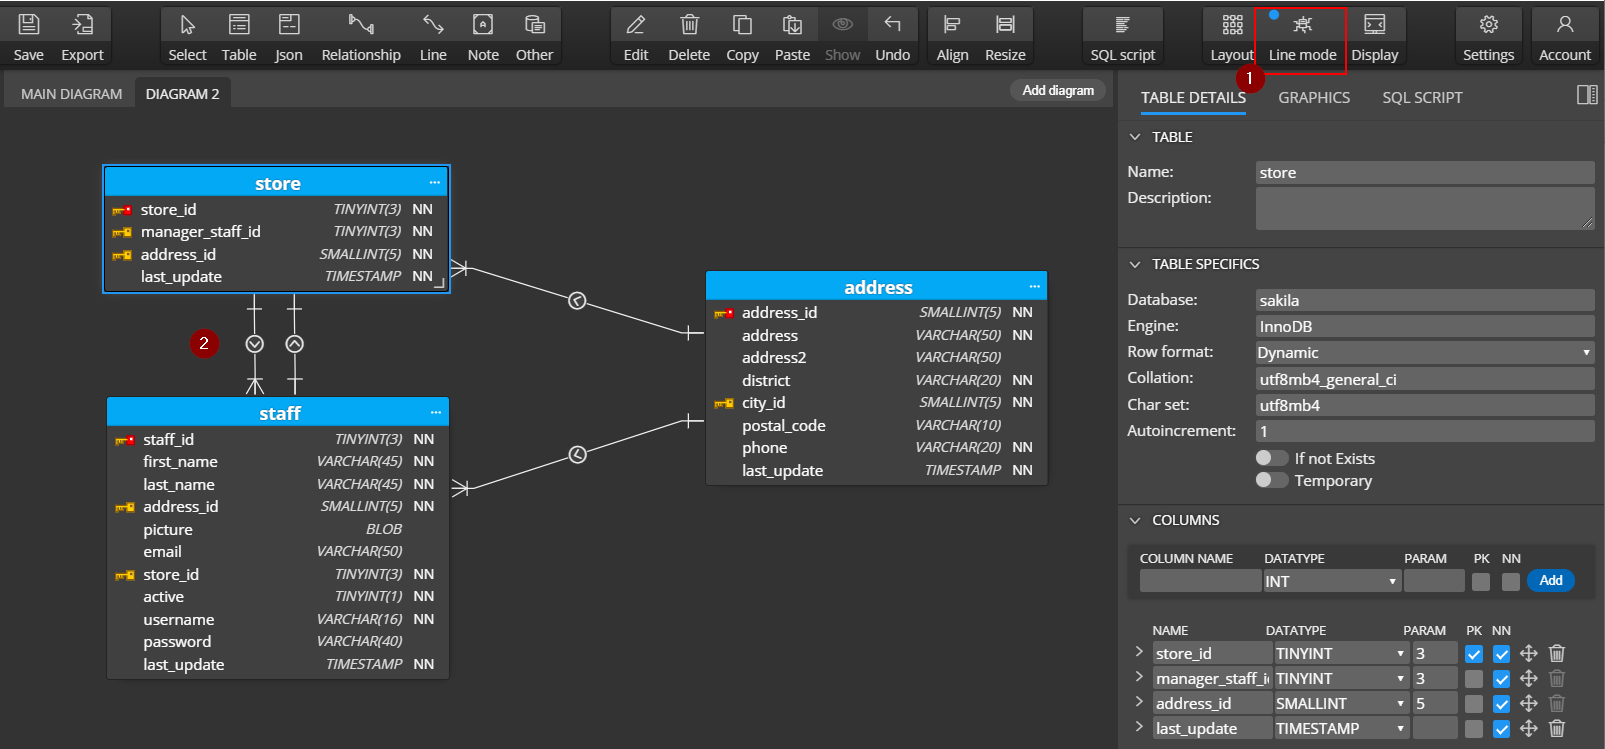Check the PK checkbox for address_id
The image size is (1605, 749).
1474,704
